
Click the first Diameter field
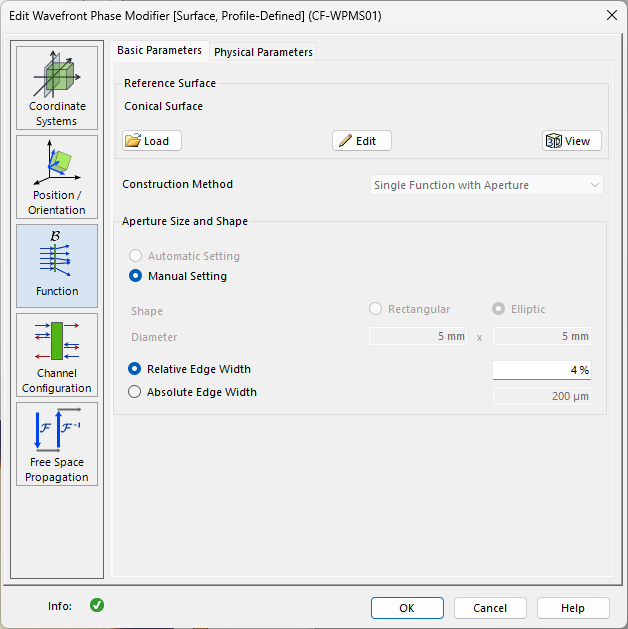click(418, 336)
